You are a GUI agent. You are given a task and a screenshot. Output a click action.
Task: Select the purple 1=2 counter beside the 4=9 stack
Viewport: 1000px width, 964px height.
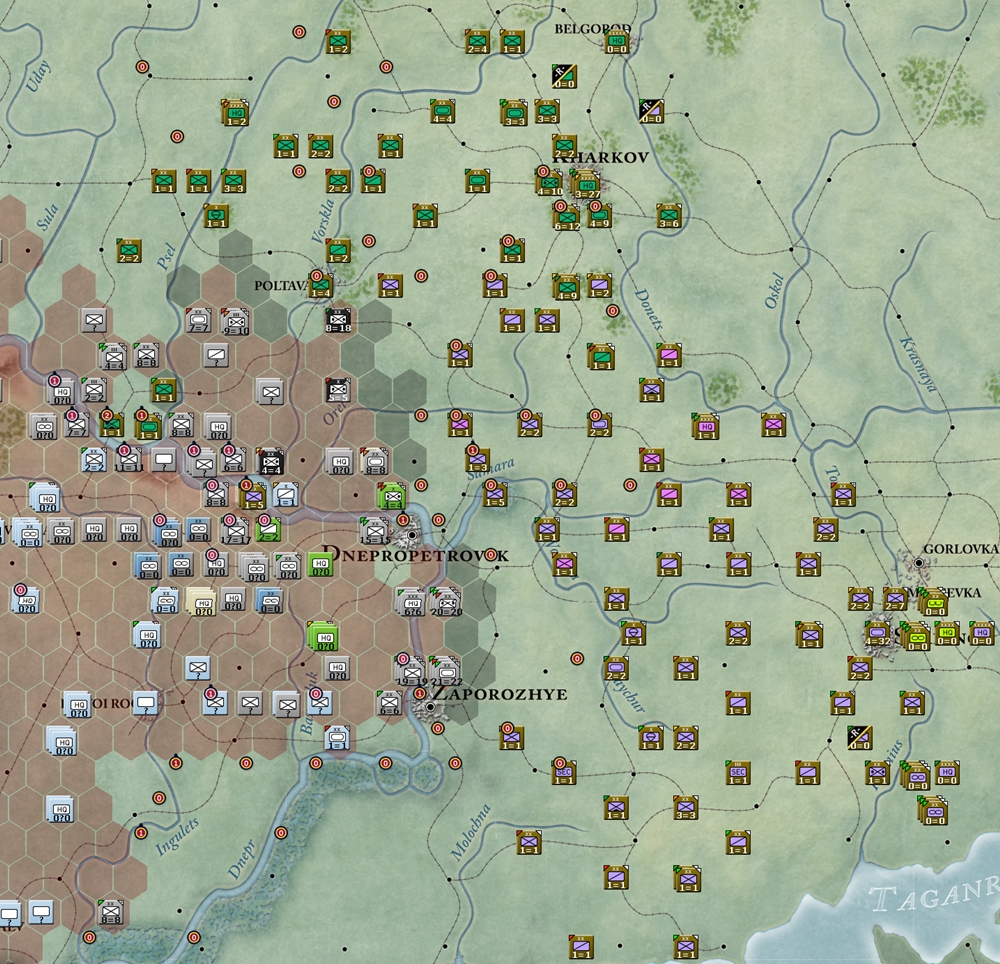pyautogui.click(x=599, y=286)
